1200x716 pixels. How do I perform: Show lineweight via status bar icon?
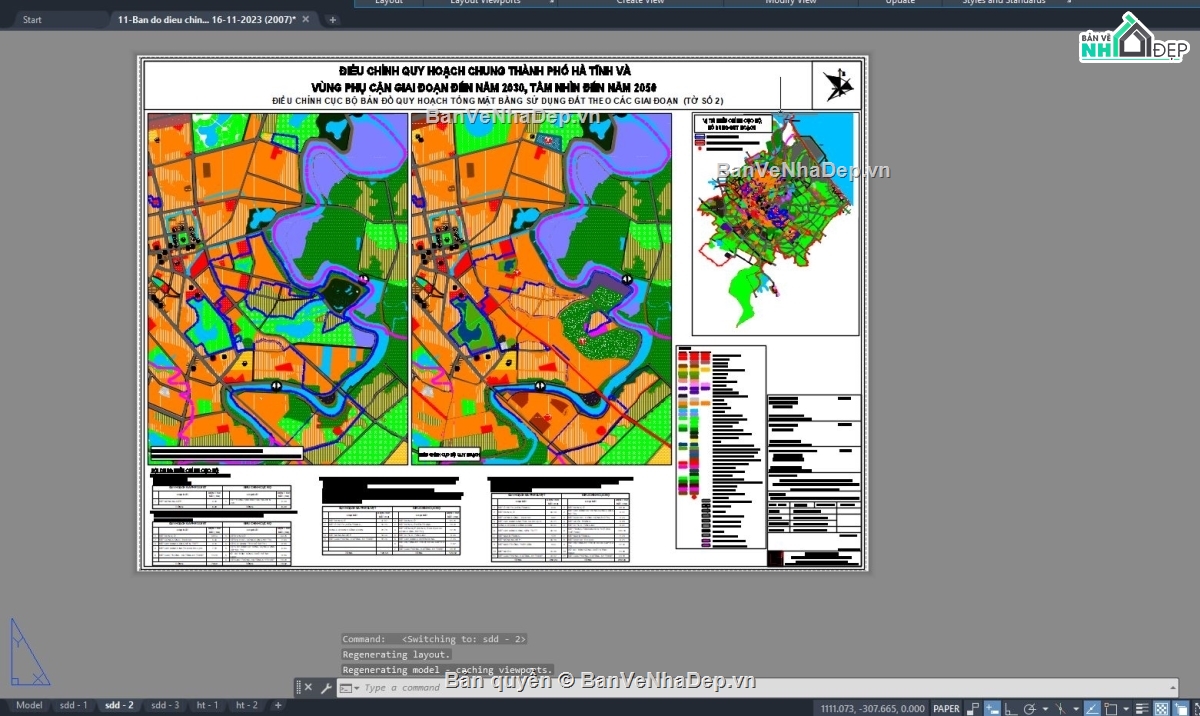(x=1142, y=708)
